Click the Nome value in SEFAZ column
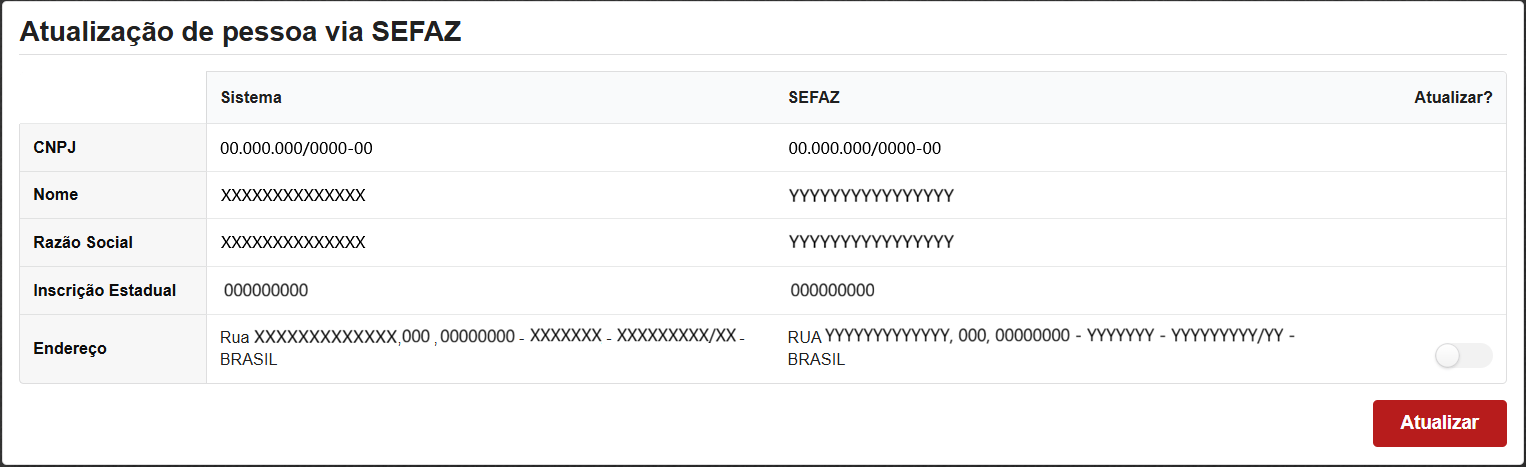This screenshot has width=1526, height=467. (871, 196)
